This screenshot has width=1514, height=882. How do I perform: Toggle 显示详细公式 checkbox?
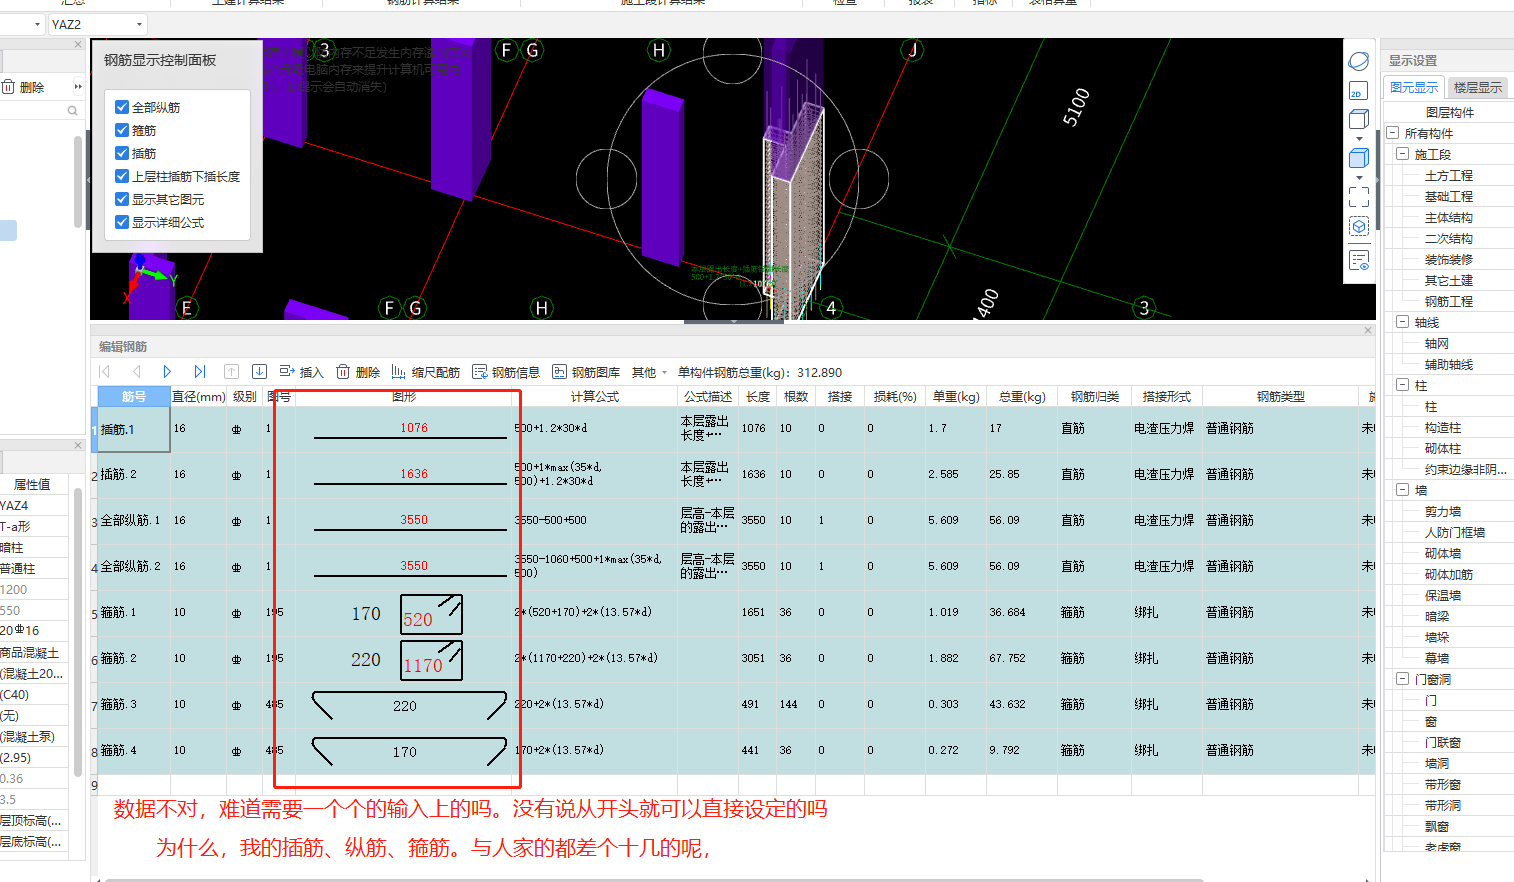[x=122, y=222]
